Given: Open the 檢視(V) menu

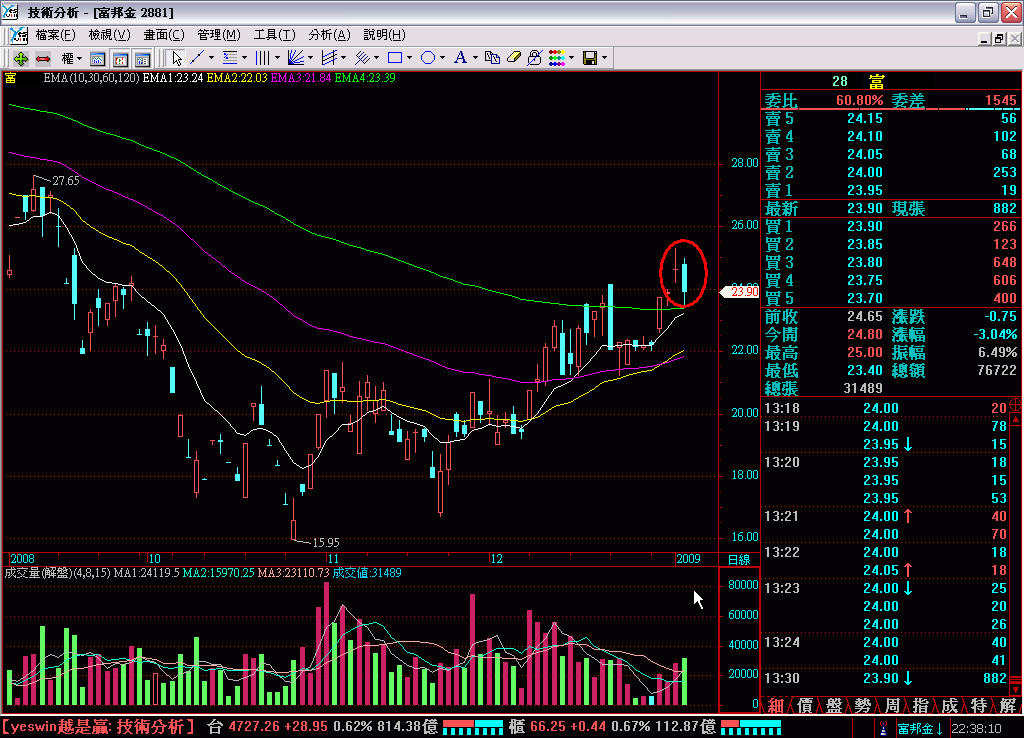Looking at the screenshot, I should click(x=109, y=35).
